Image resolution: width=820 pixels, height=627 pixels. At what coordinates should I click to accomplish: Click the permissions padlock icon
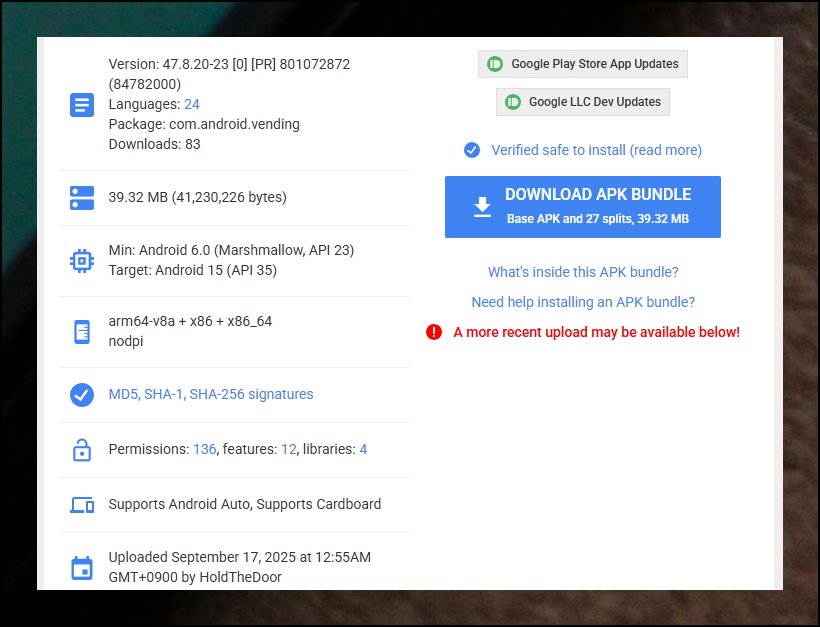click(82, 450)
